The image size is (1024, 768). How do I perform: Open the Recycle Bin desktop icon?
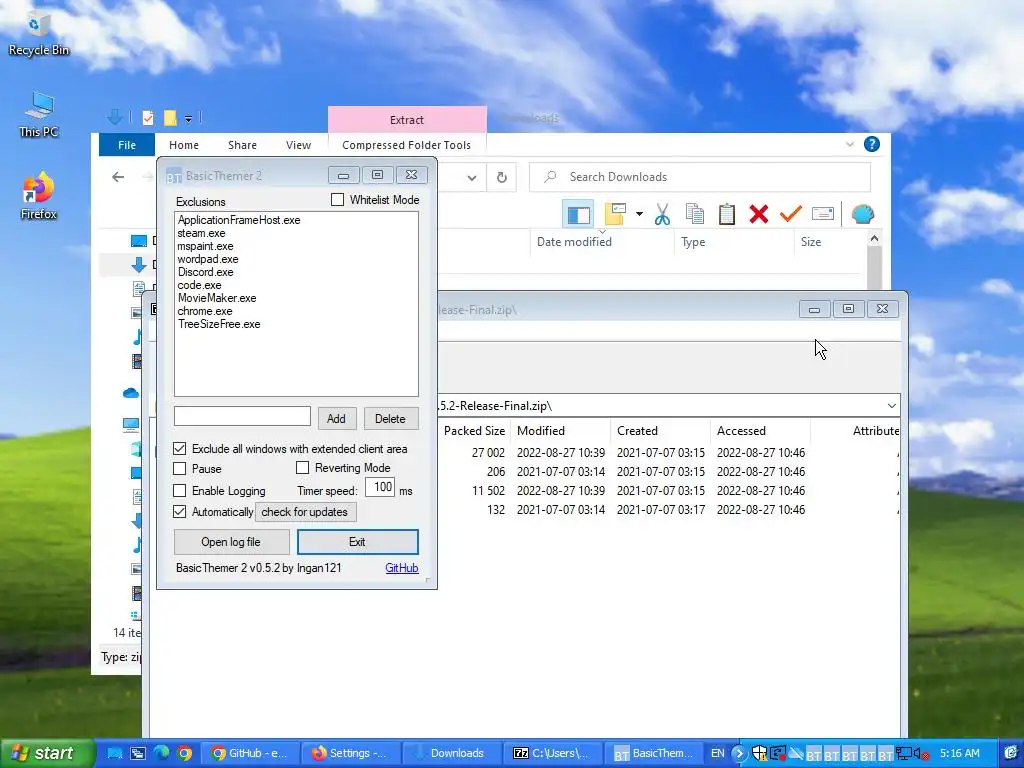pos(38,34)
